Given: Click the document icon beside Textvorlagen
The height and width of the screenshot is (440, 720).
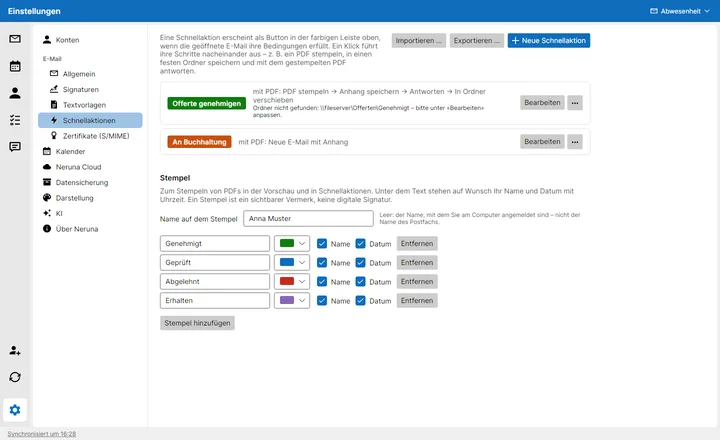Looking at the screenshot, I should click(x=54, y=105).
